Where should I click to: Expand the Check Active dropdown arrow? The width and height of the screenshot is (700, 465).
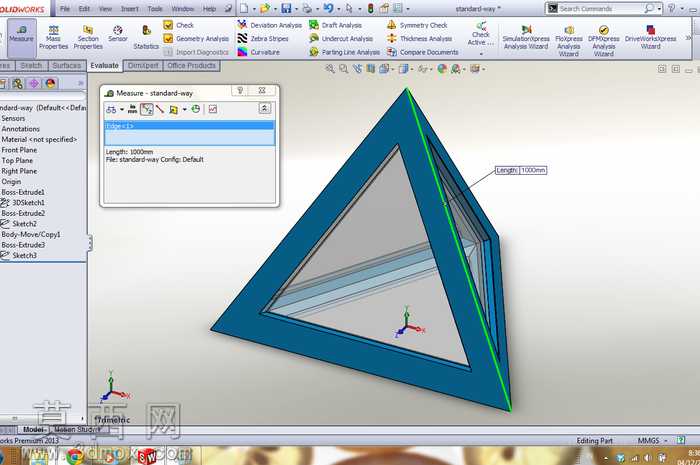click(481, 54)
